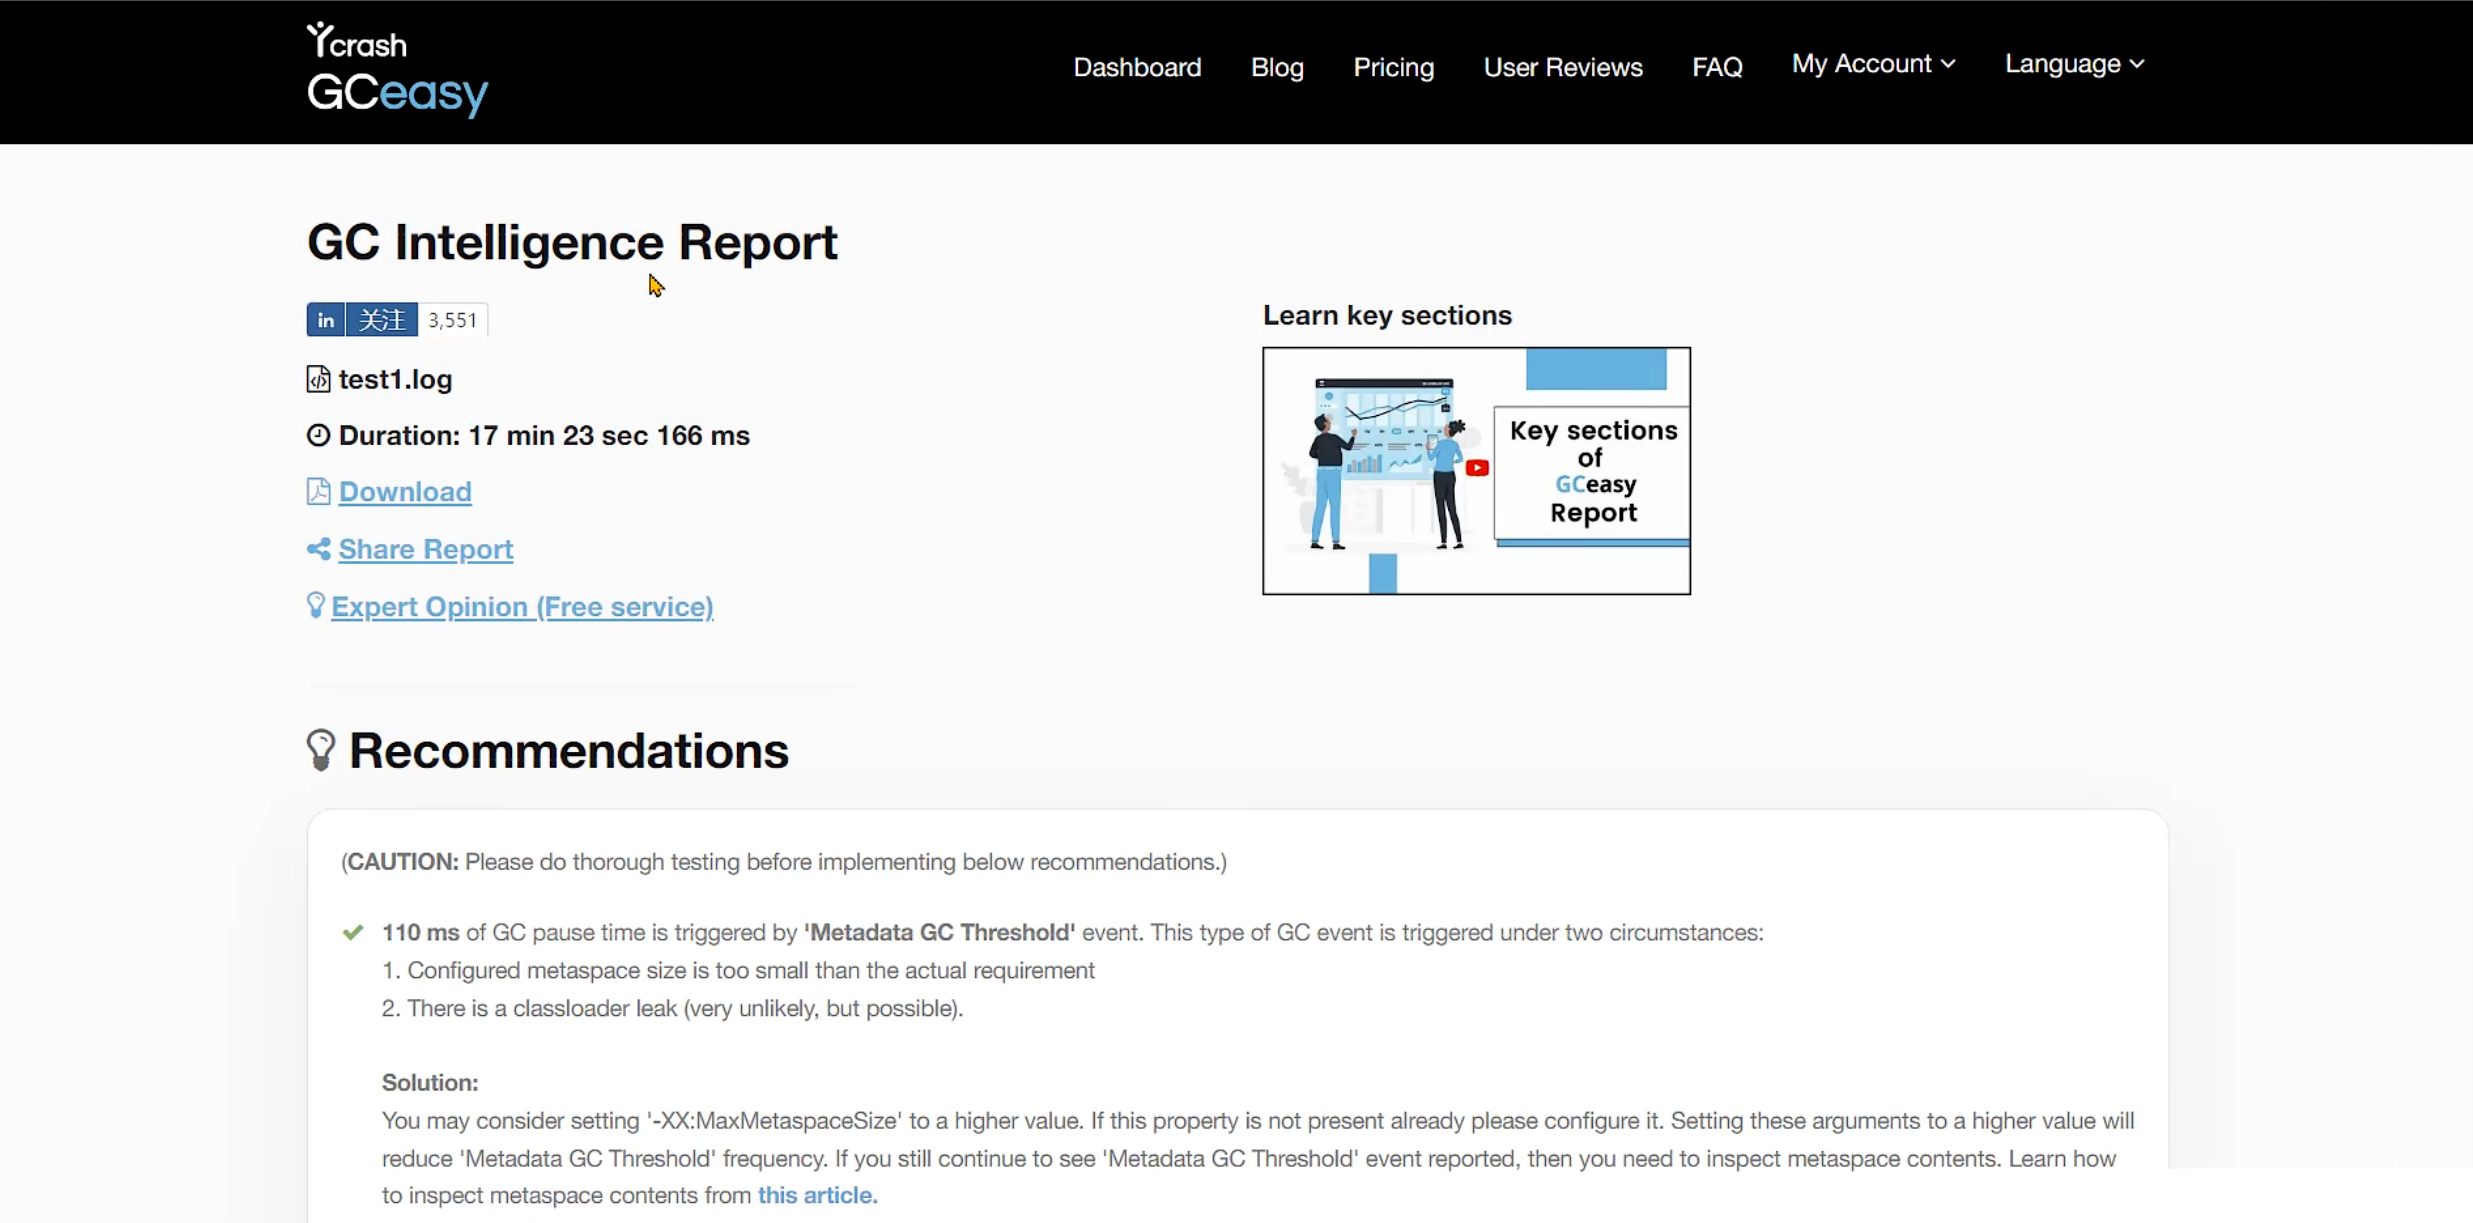Screen dimensions: 2473x1223
Task: Click the CAUTION note text
Action: point(784,862)
